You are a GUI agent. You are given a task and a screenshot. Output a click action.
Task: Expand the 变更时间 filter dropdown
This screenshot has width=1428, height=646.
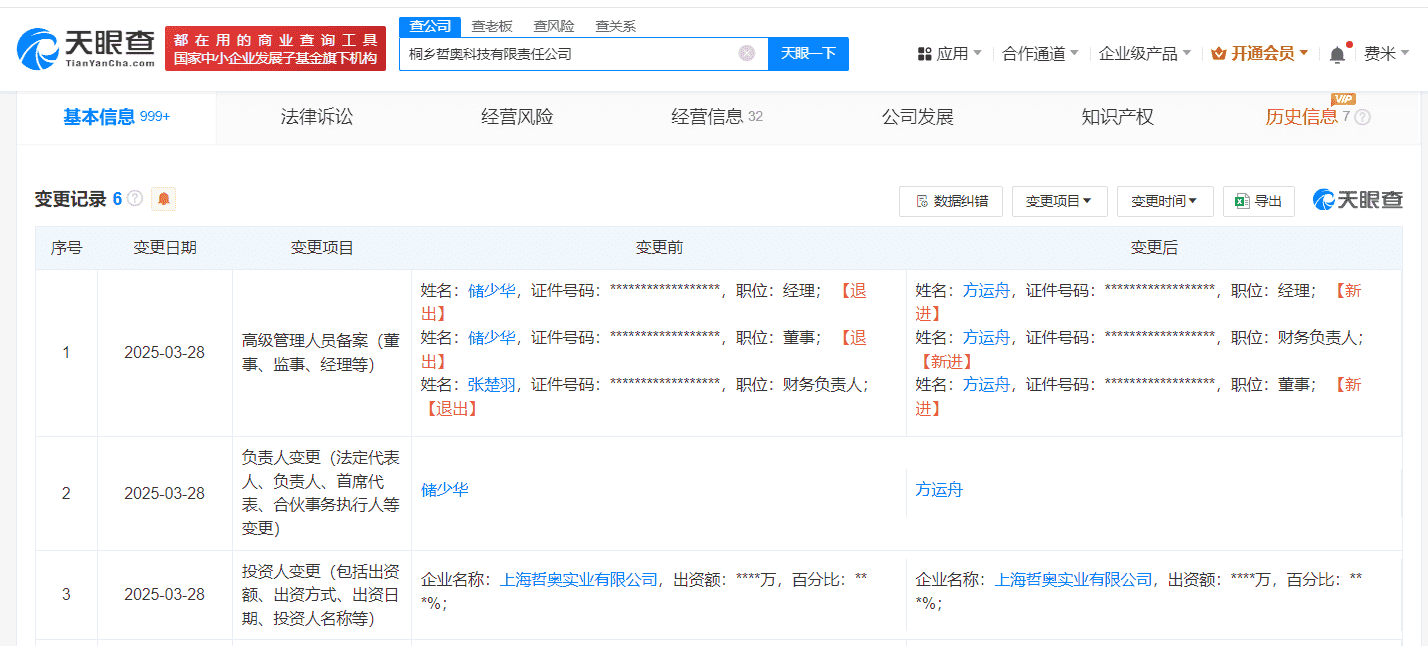click(1164, 201)
